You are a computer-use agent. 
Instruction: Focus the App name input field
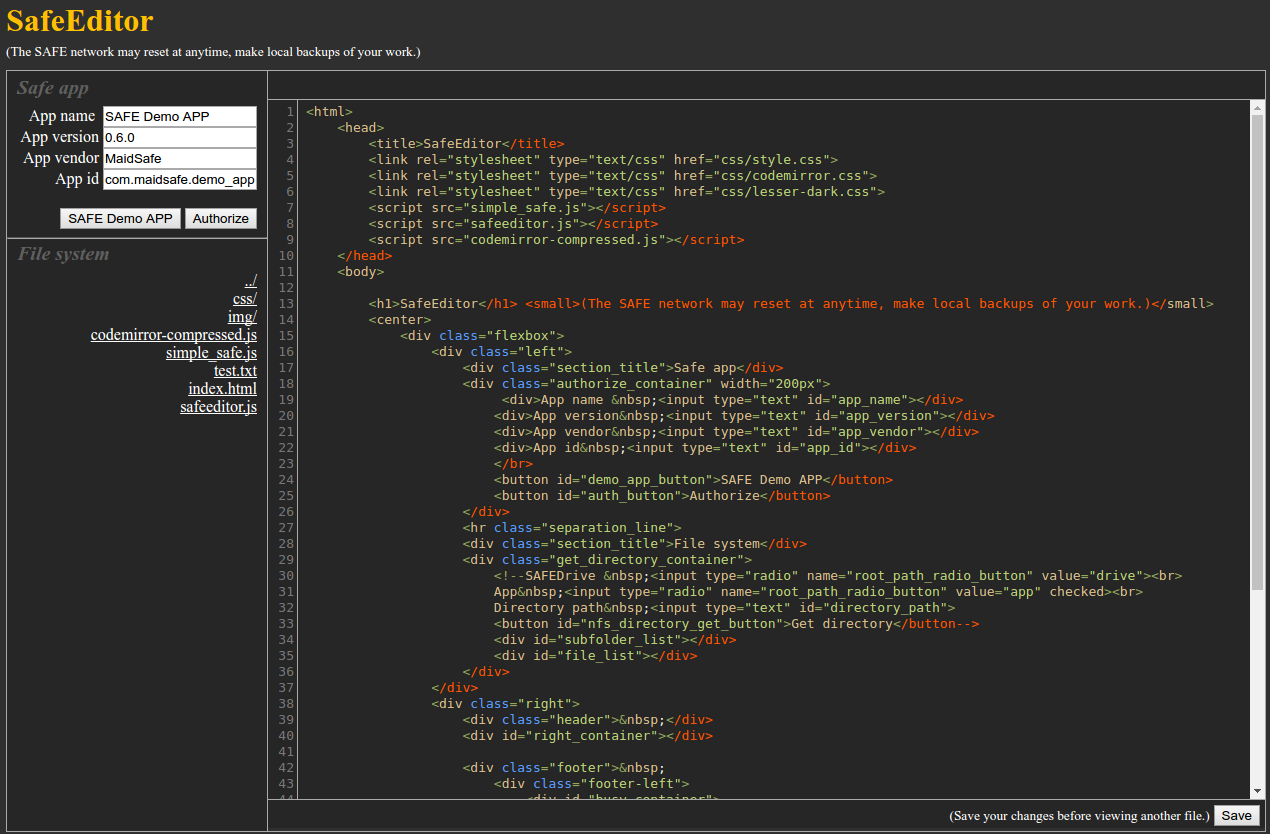[x=180, y=116]
